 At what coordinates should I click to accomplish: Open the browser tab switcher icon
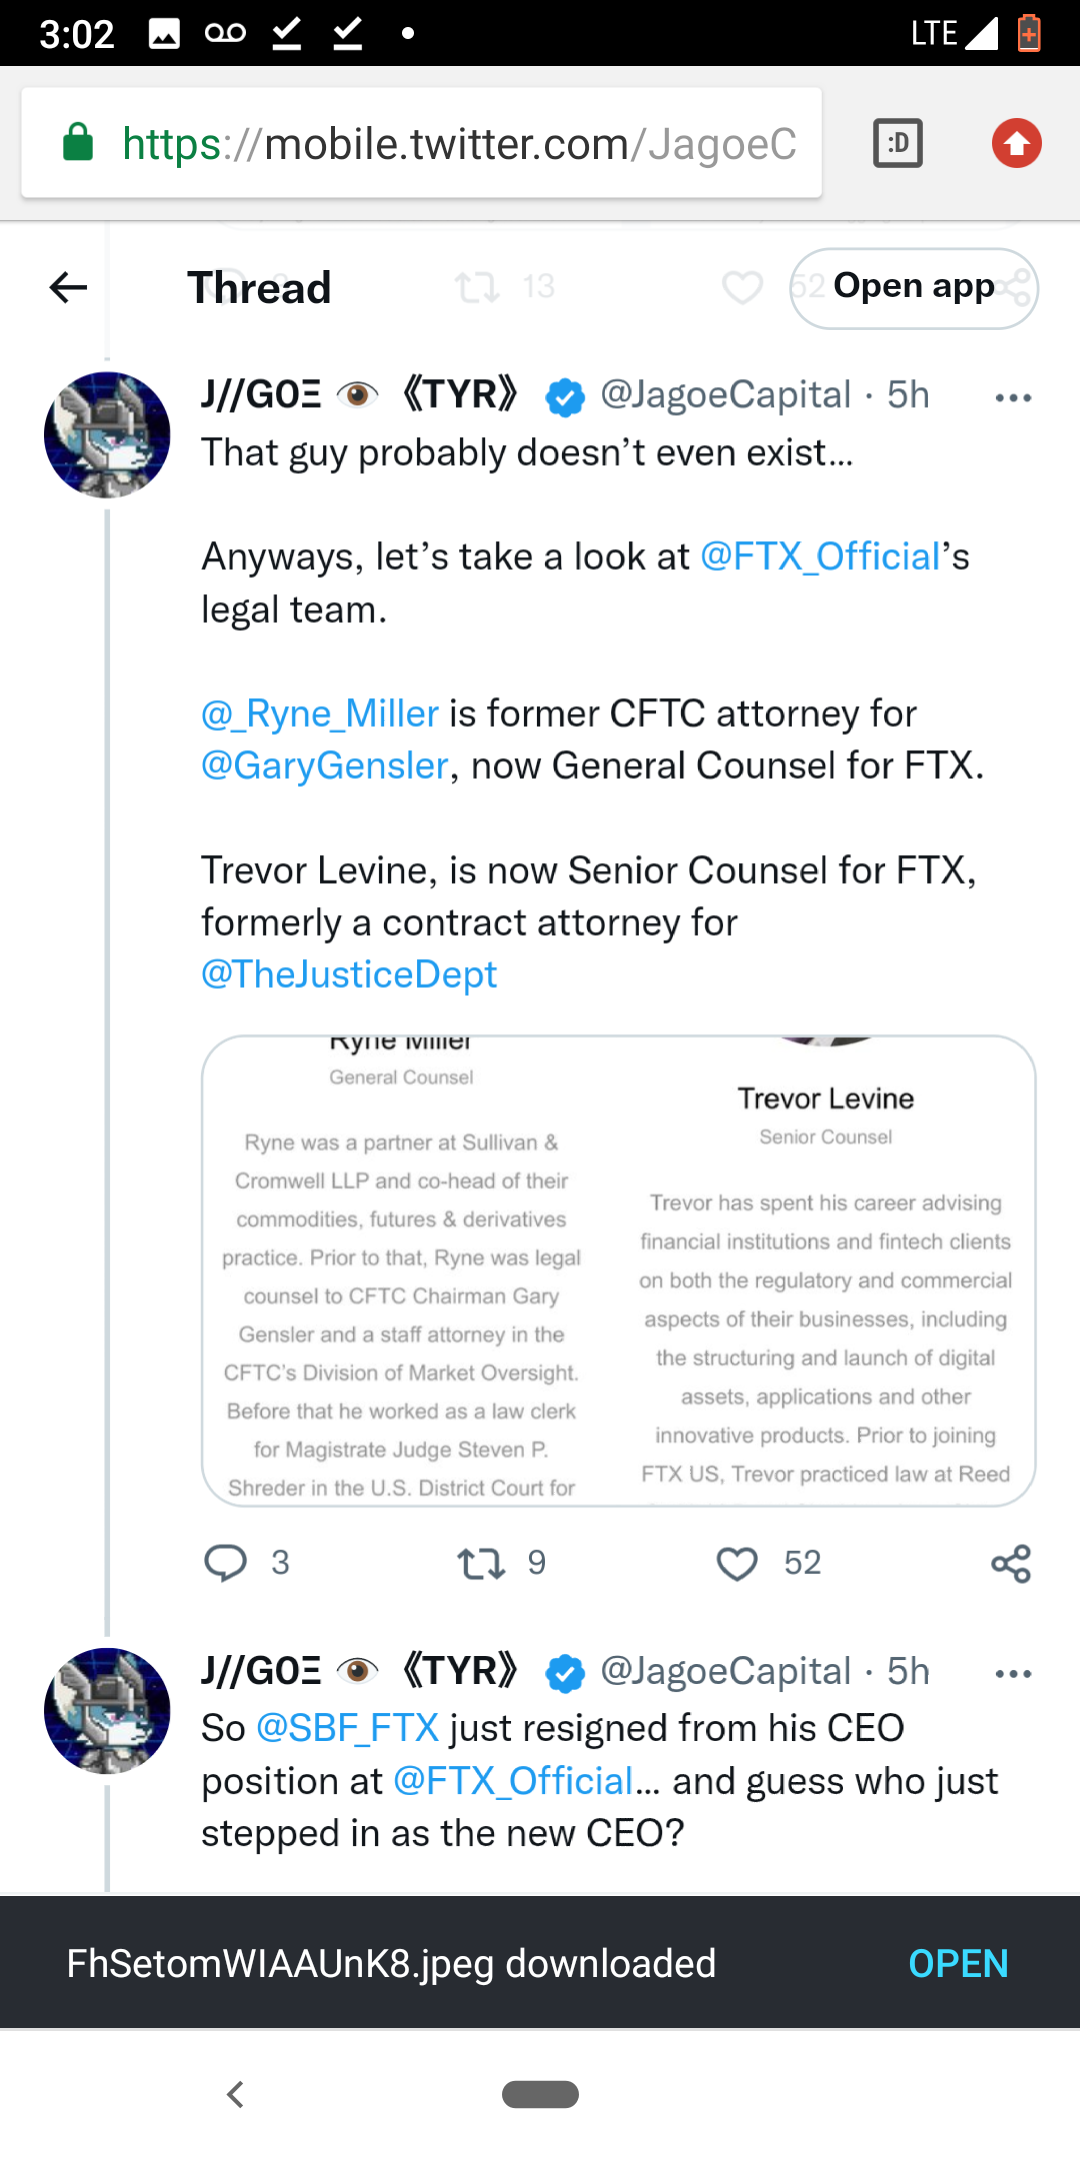[x=898, y=143]
